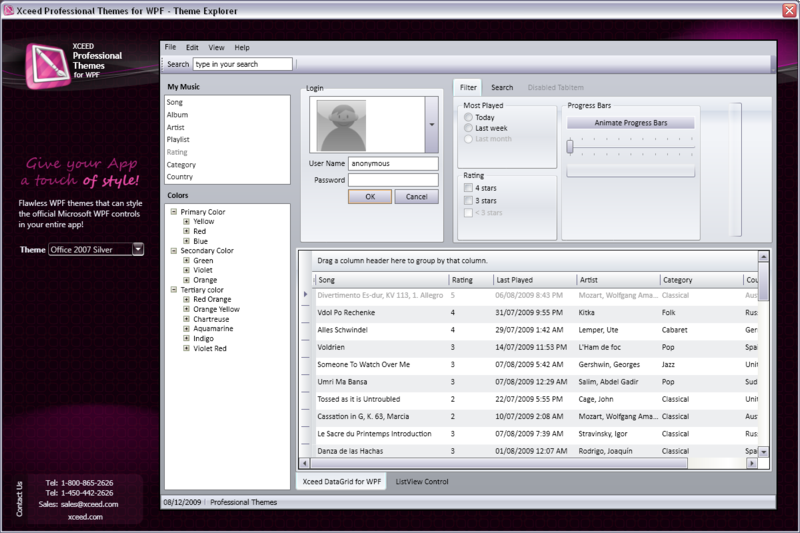Click the Xceed Professional Themes logo icon

click(47, 65)
